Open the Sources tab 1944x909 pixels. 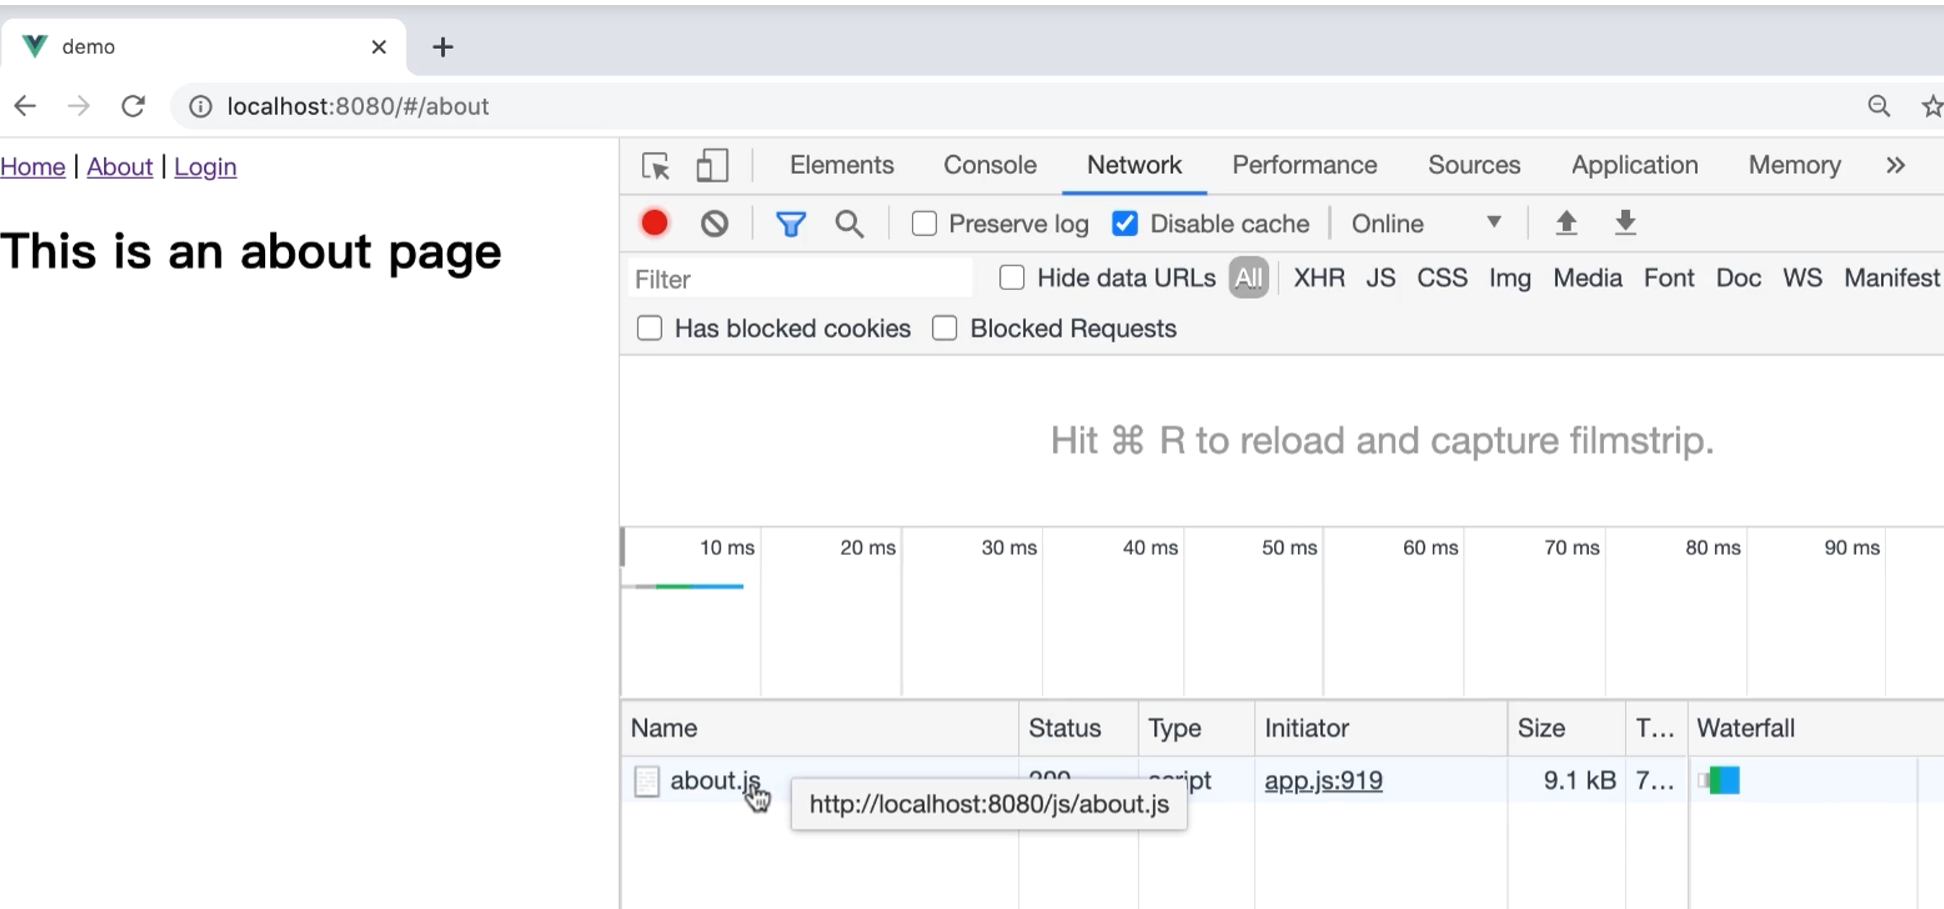1474,165
